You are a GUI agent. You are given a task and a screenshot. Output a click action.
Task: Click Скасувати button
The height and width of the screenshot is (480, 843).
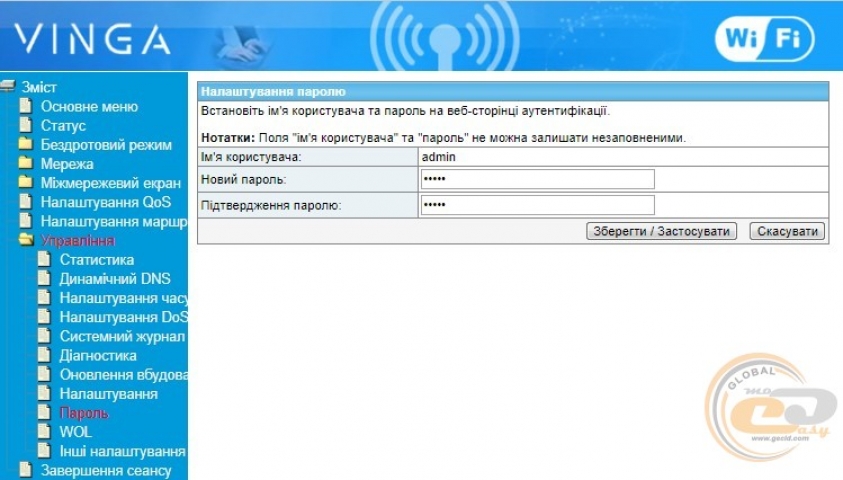[x=787, y=231]
